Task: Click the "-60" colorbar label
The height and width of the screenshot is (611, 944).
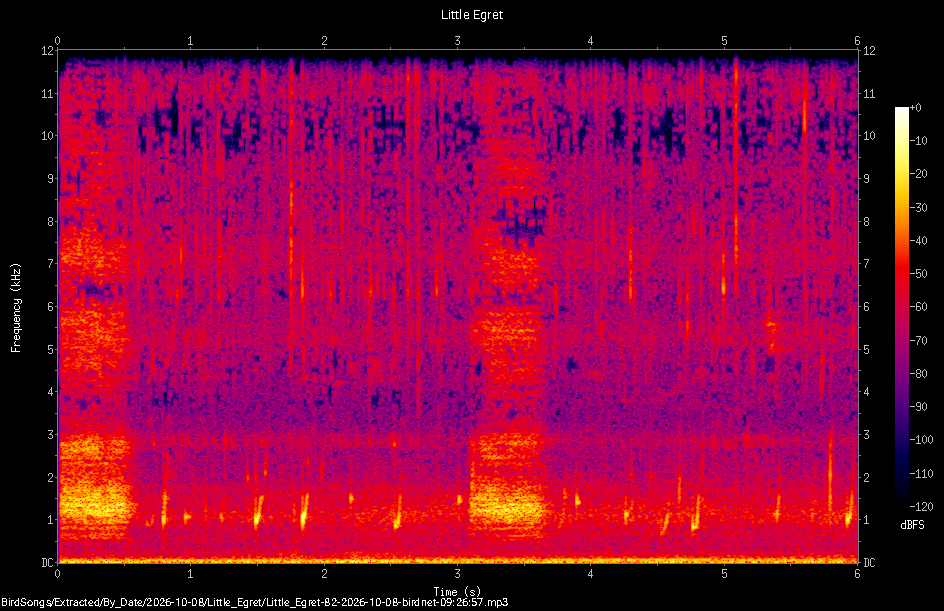Action: 918,307
